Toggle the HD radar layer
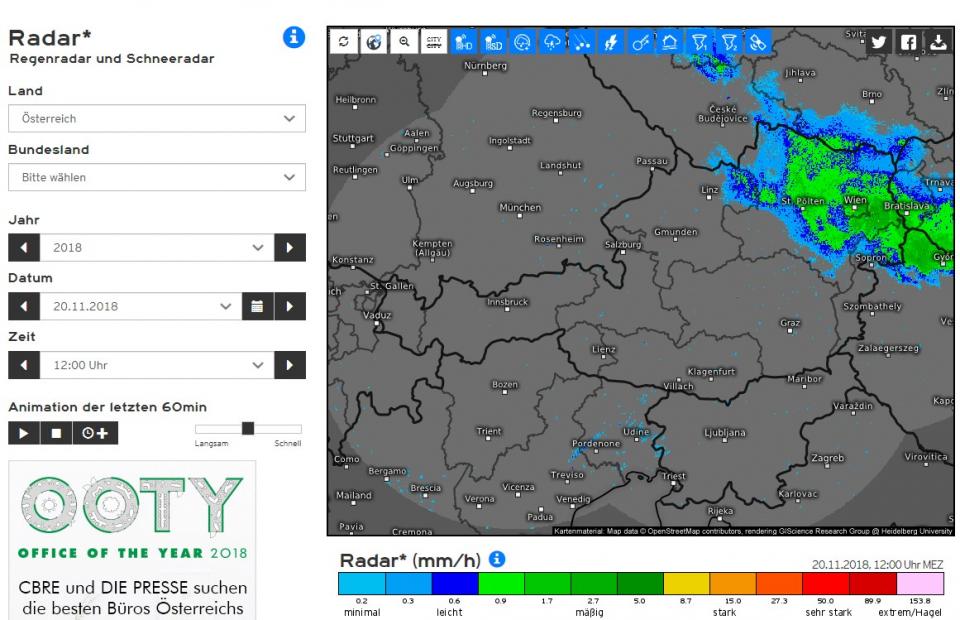This screenshot has width=960, height=620. 463,42
